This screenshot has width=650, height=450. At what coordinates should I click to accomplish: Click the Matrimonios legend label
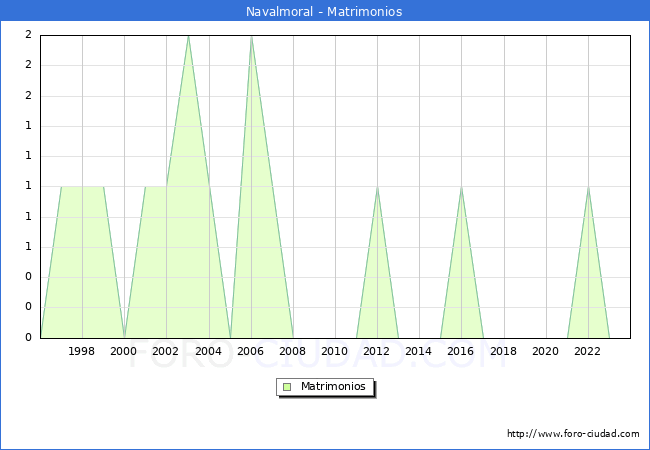click(333, 386)
